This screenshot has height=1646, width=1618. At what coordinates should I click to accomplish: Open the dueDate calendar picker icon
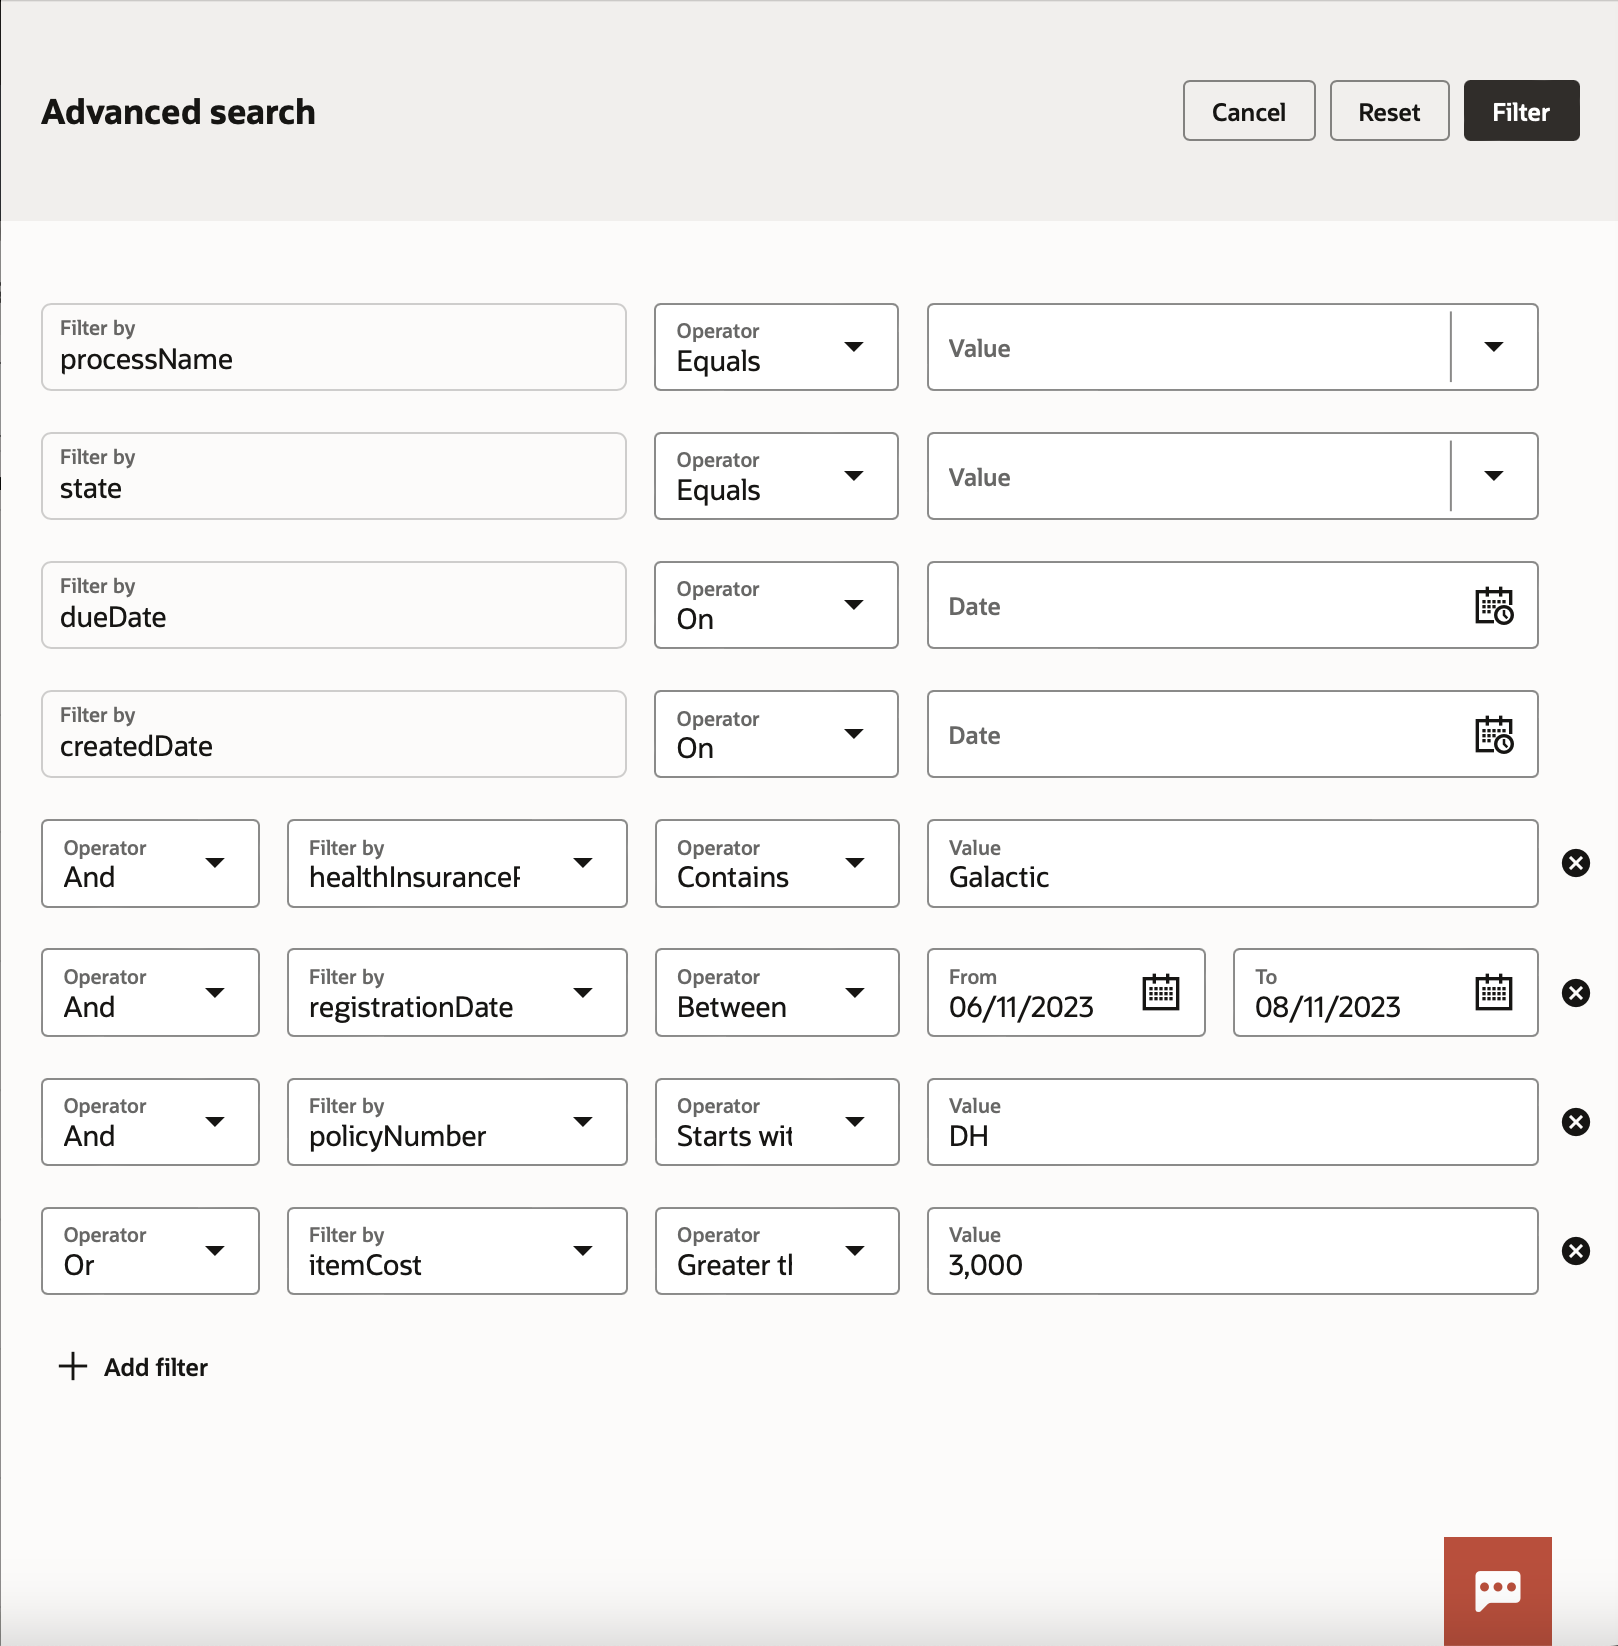point(1494,606)
